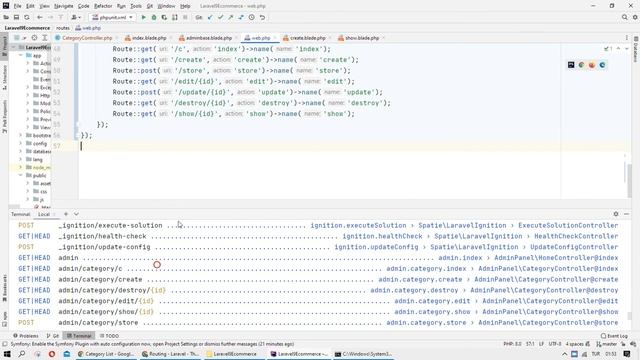Expand the database folder
The width and height of the screenshot is (640, 360).
pyautogui.click(x=21, y=151)
